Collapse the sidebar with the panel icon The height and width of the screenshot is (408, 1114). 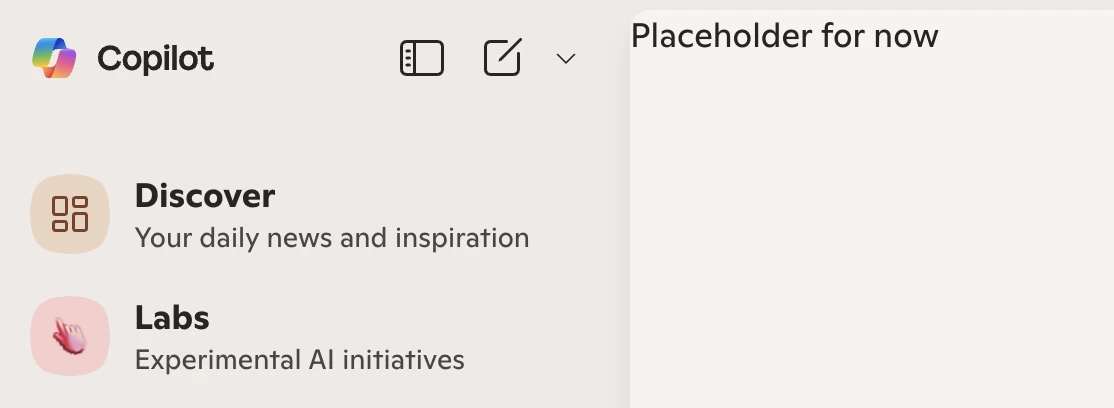[422, 58]
